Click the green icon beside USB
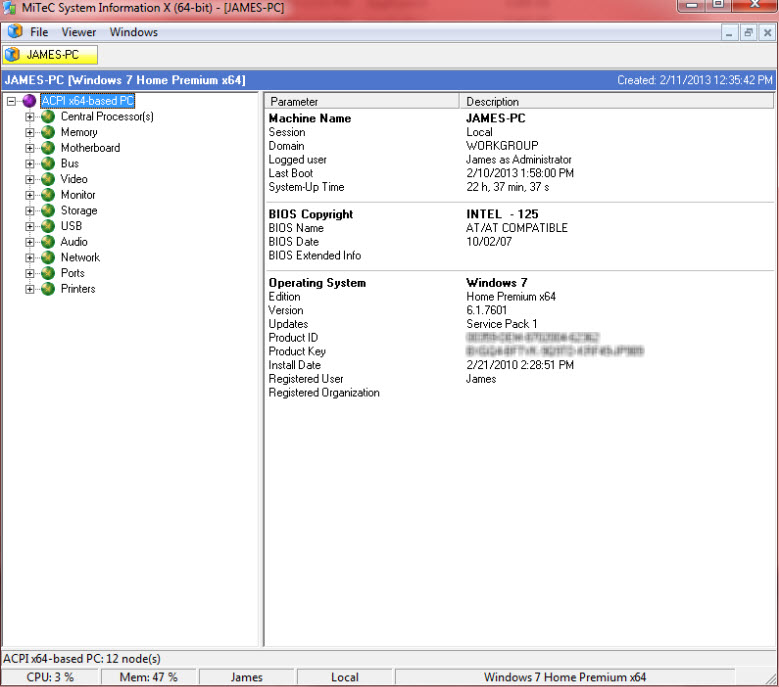This screenshot has height=687, width=779. click(48, 227)
